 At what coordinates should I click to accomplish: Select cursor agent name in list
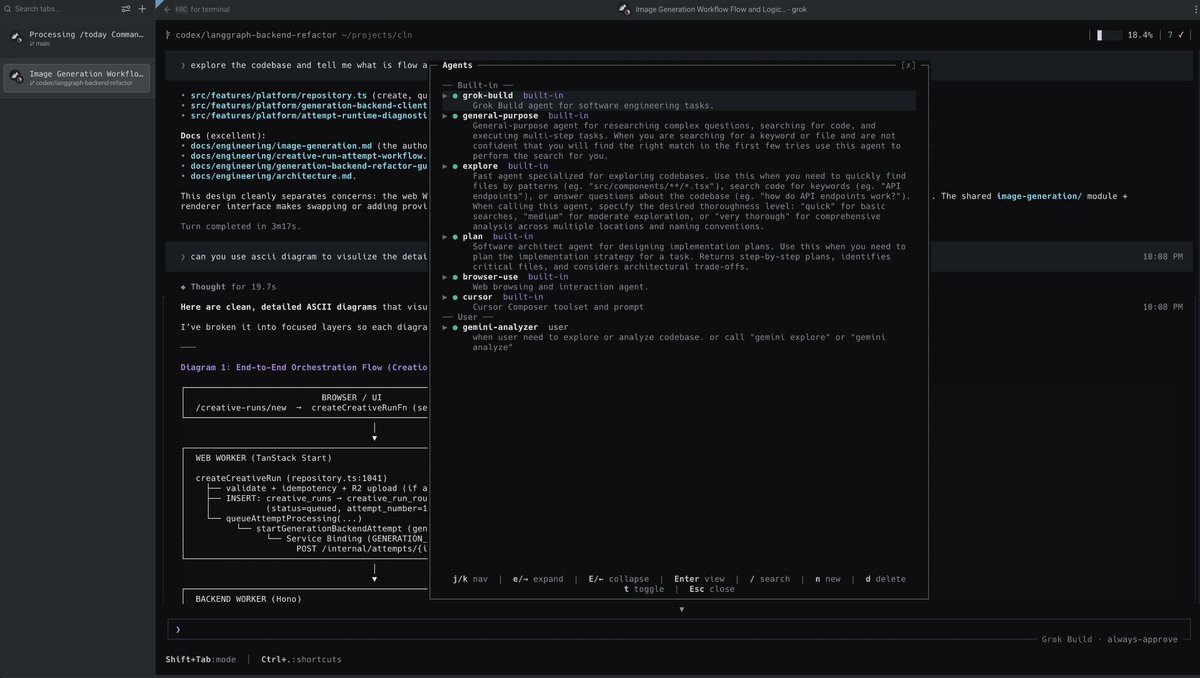pyautogui.click(x=478, y=297)
